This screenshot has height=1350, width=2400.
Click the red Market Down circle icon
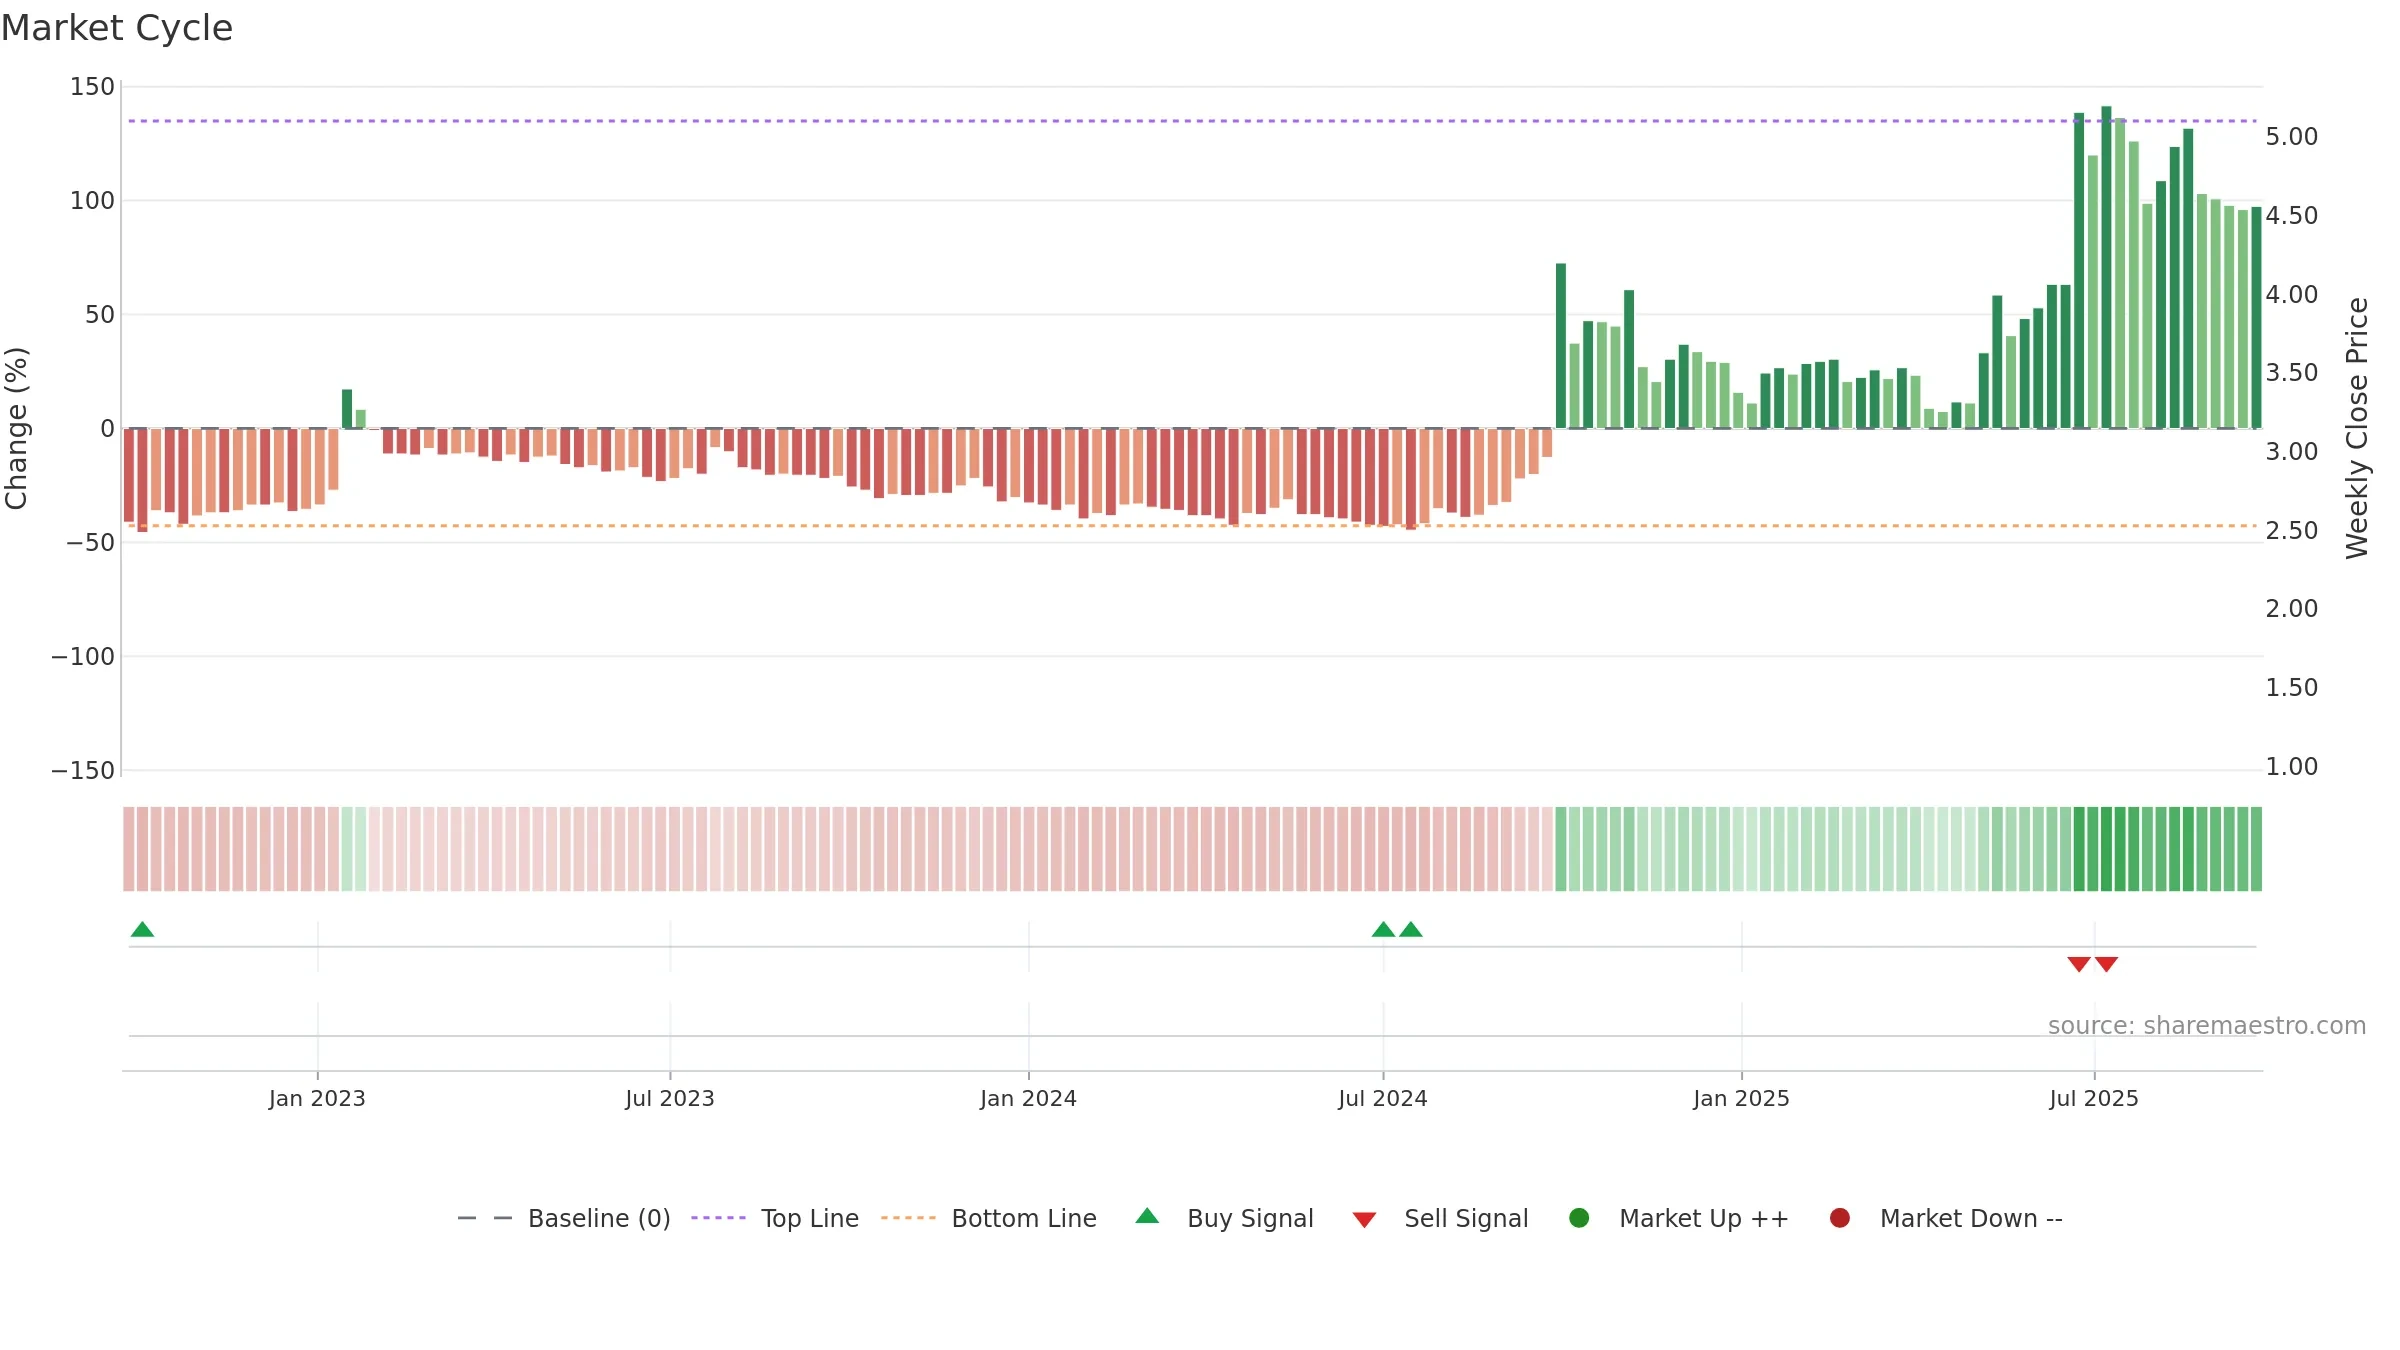click(x=1840, y=1218)
